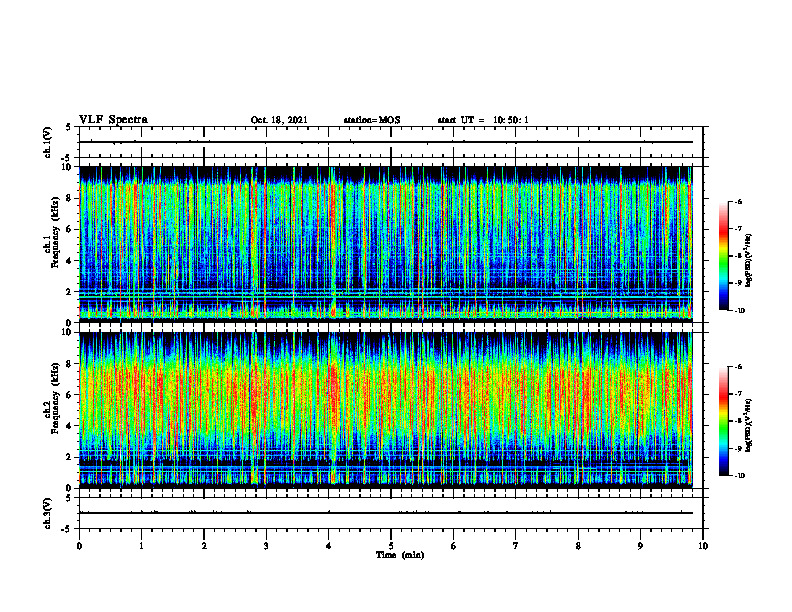Click the ch.2 spectrogram color bar
This screenshot has height=612, width=792.
(x=724, y=421)
